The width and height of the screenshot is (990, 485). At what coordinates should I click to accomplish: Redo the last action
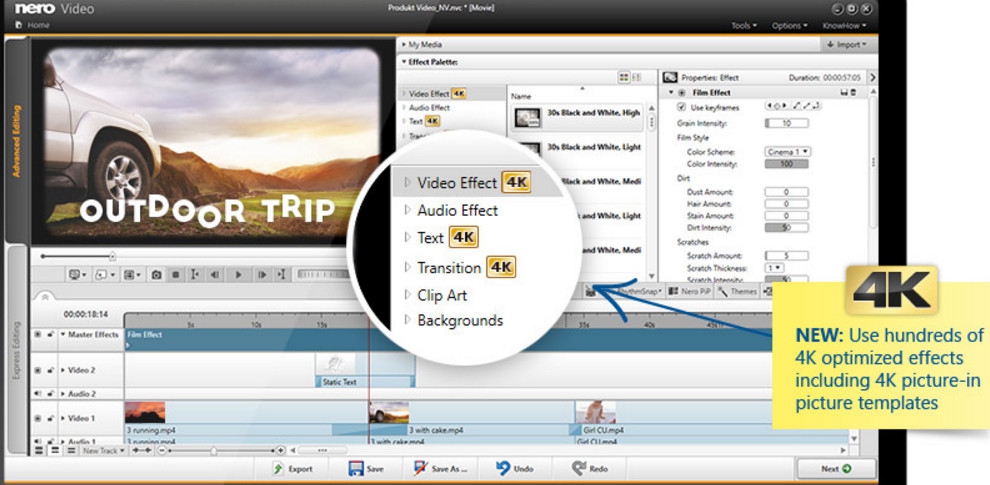(x=590, y=469)
